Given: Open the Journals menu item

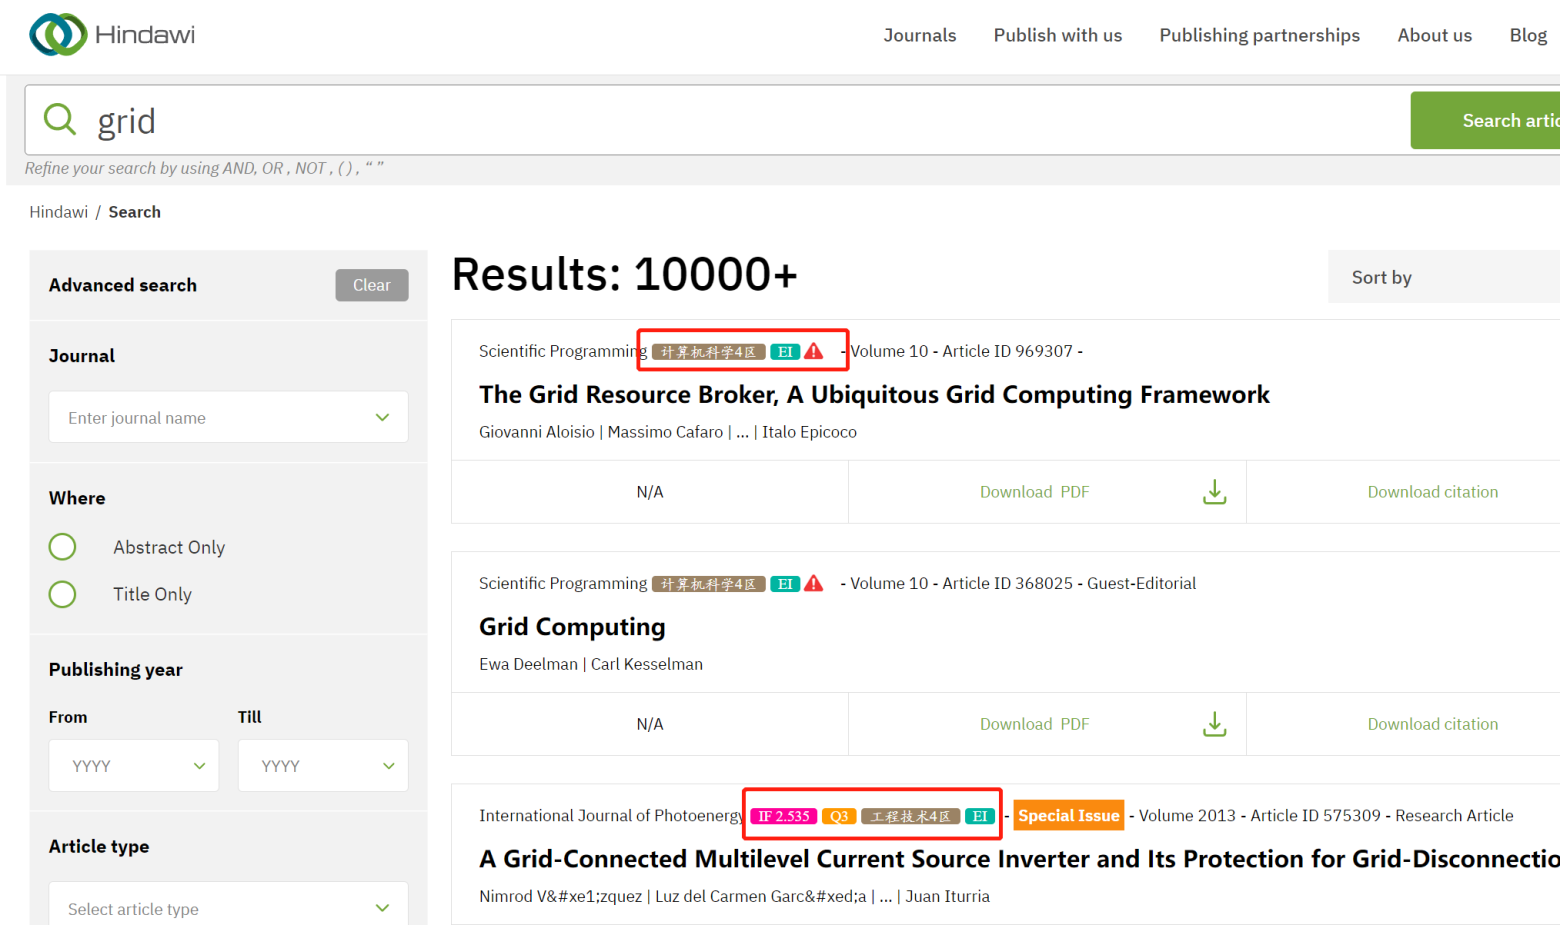Looking at the screenshot, I should [x=919, y=35].
